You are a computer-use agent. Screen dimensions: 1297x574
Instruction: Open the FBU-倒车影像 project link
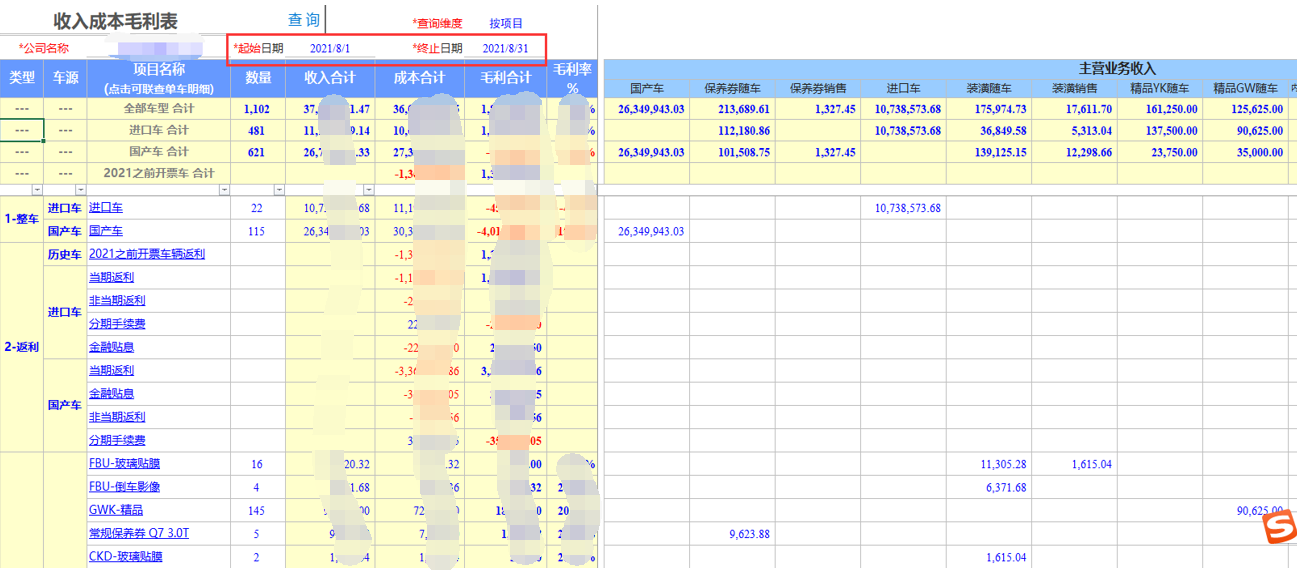(x=124, y=487)
